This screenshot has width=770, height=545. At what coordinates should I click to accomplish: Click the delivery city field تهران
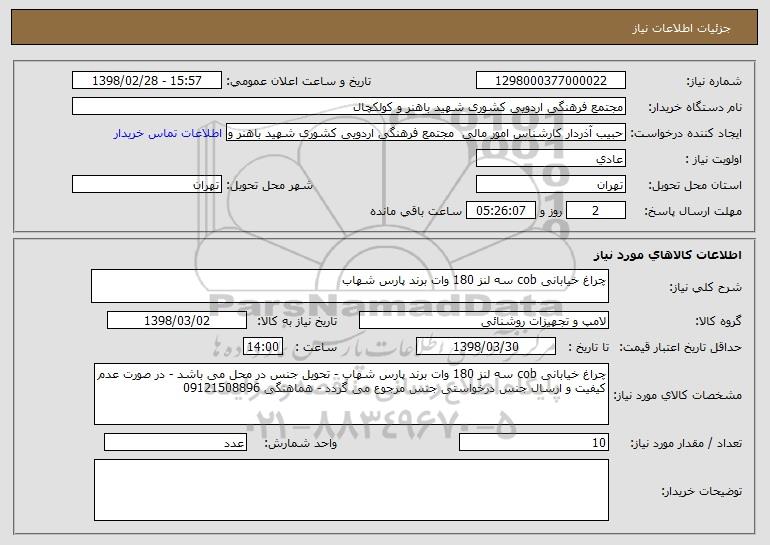coord(147,185)
